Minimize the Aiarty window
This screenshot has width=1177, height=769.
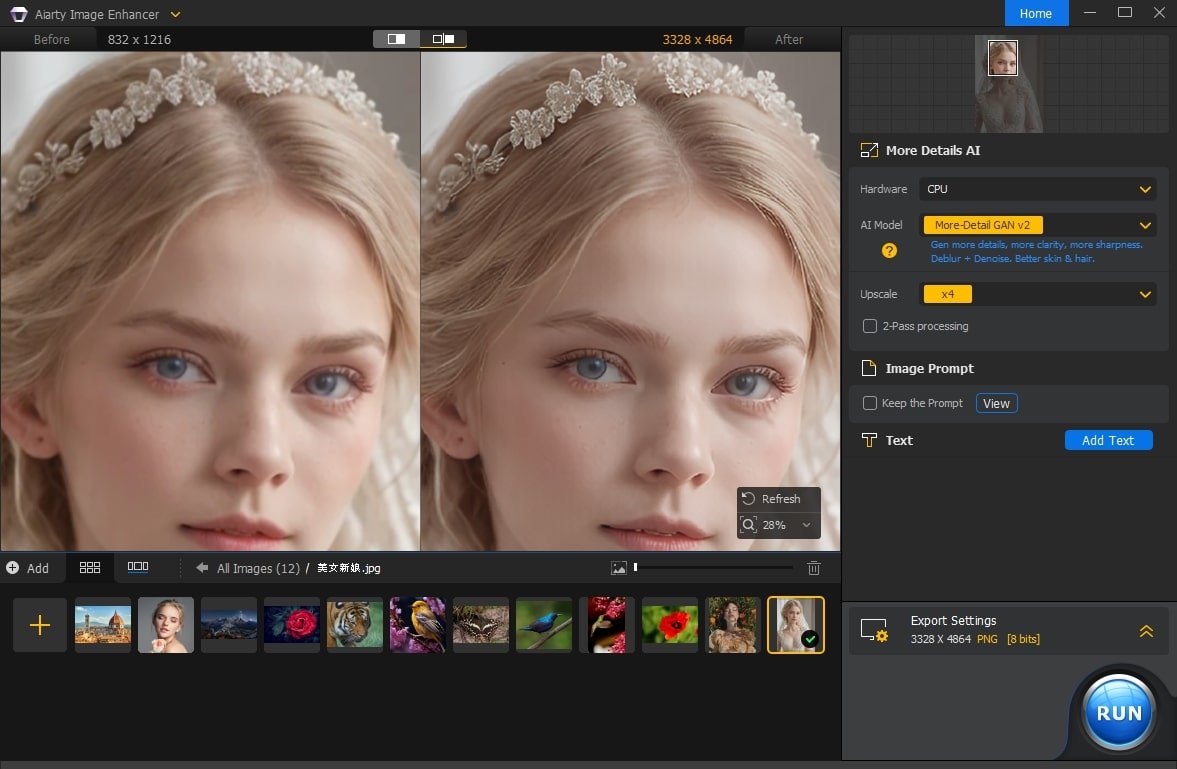(1090, 13)
